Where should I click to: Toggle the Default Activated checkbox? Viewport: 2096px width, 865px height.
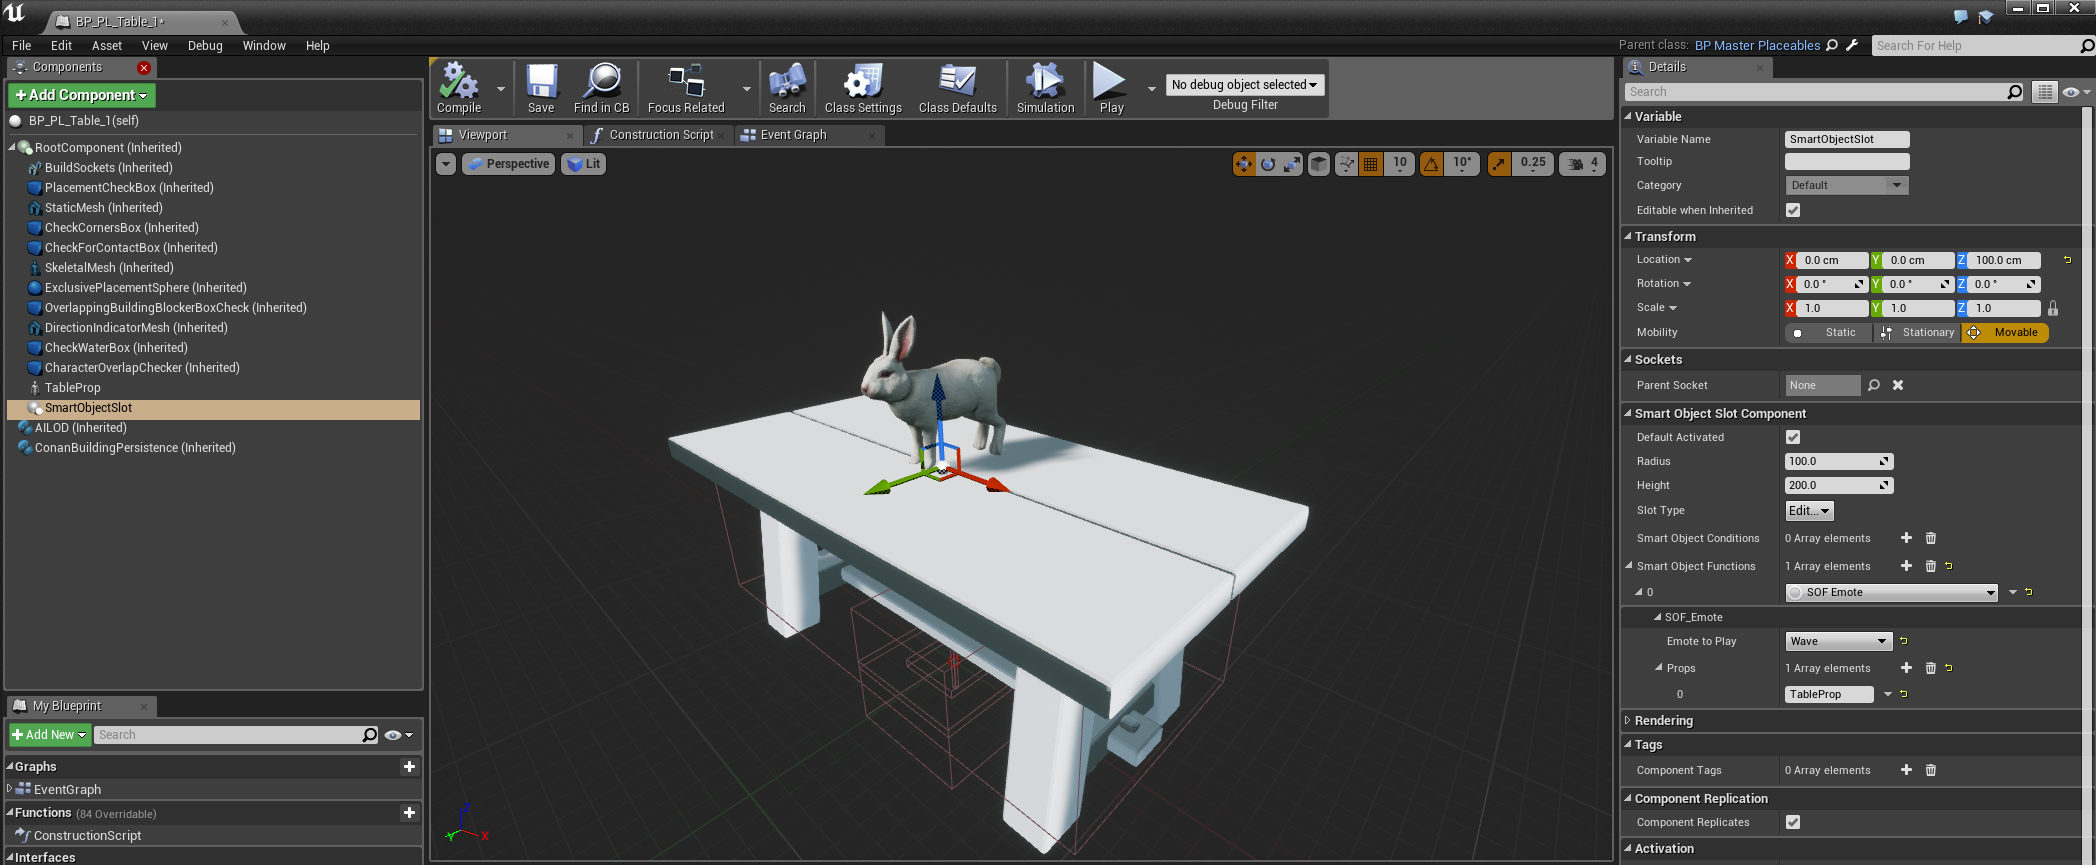(x=1793, y=437)
